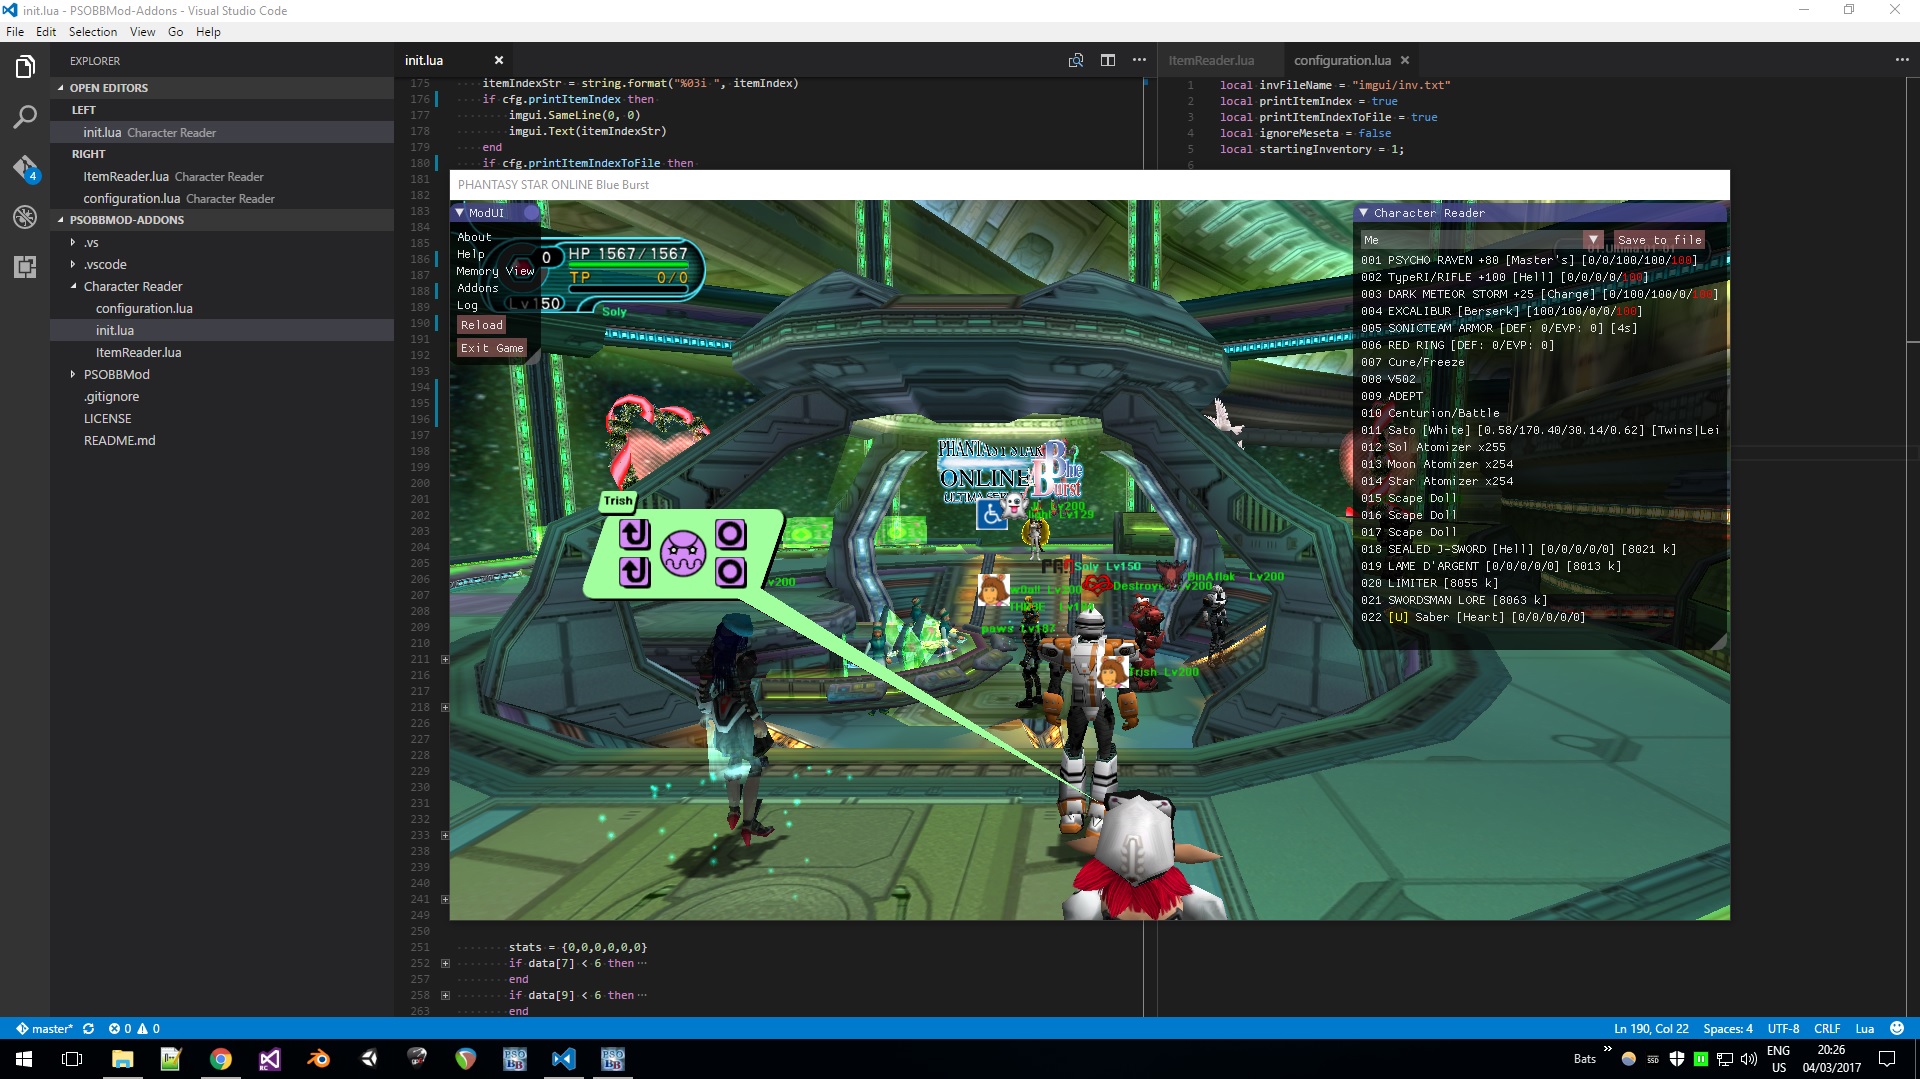The width and height of the screenshot is (1920, 1079).
Task: Open Google Chrome from taskbar
Action: (220, 1059)
